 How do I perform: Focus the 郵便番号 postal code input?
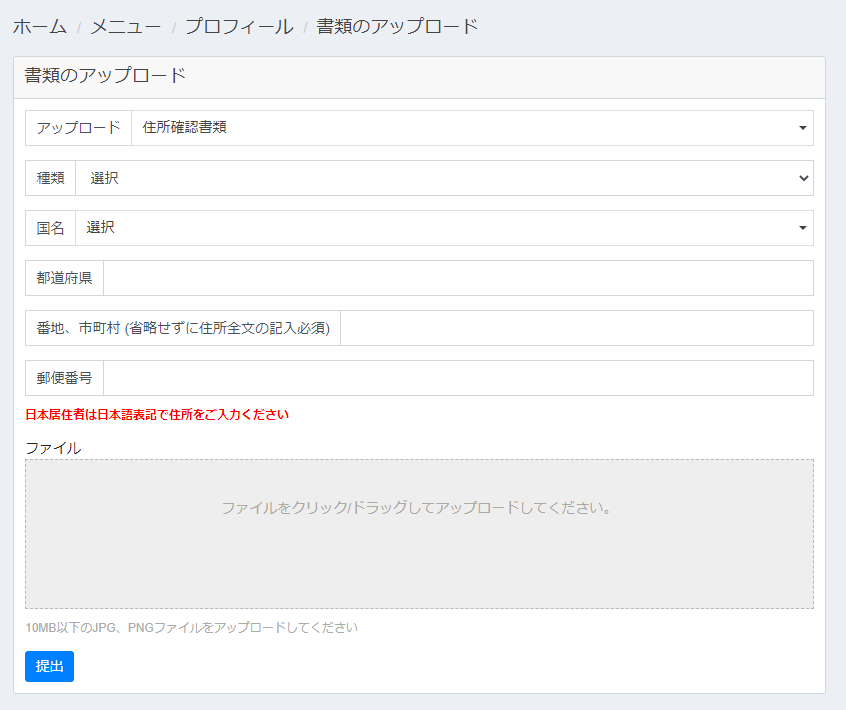tap(458, 378)
